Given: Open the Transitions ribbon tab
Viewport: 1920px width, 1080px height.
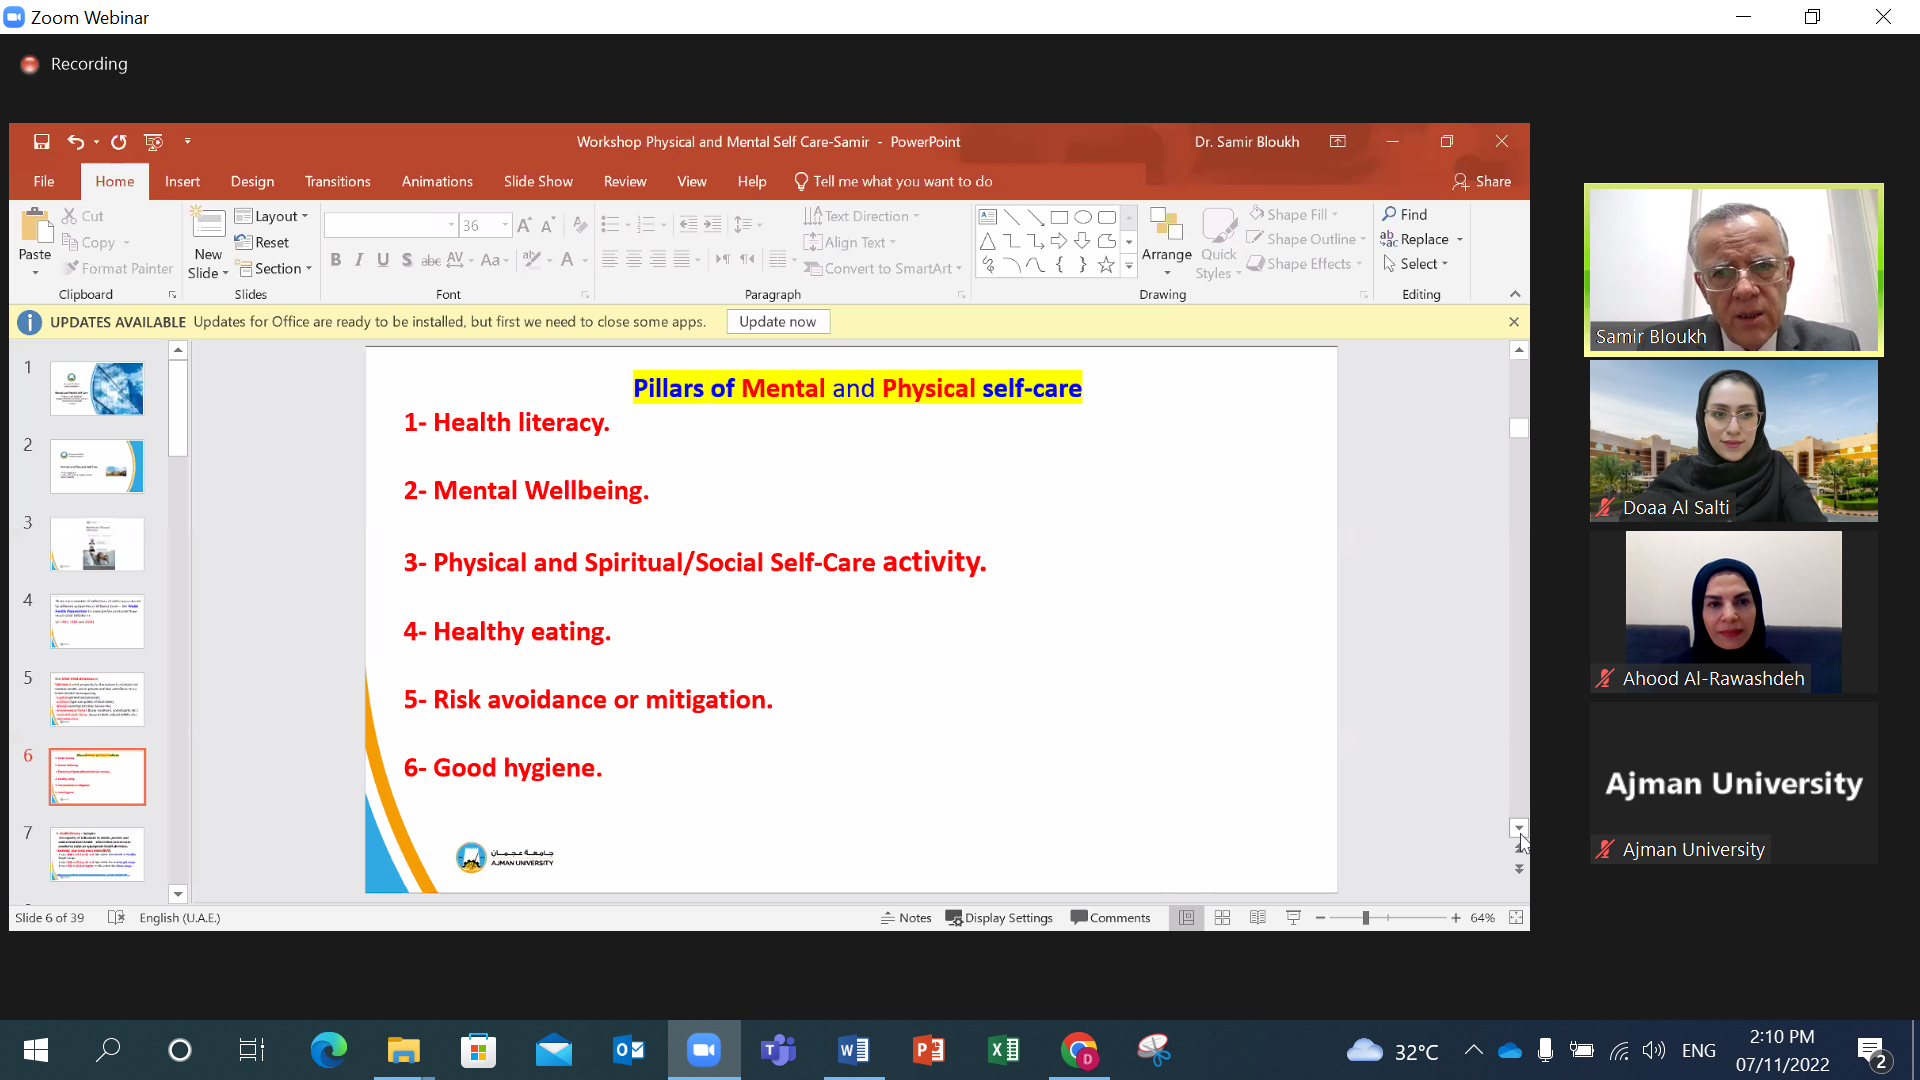Looking at the screenshot, I should (x=337, y=181).
